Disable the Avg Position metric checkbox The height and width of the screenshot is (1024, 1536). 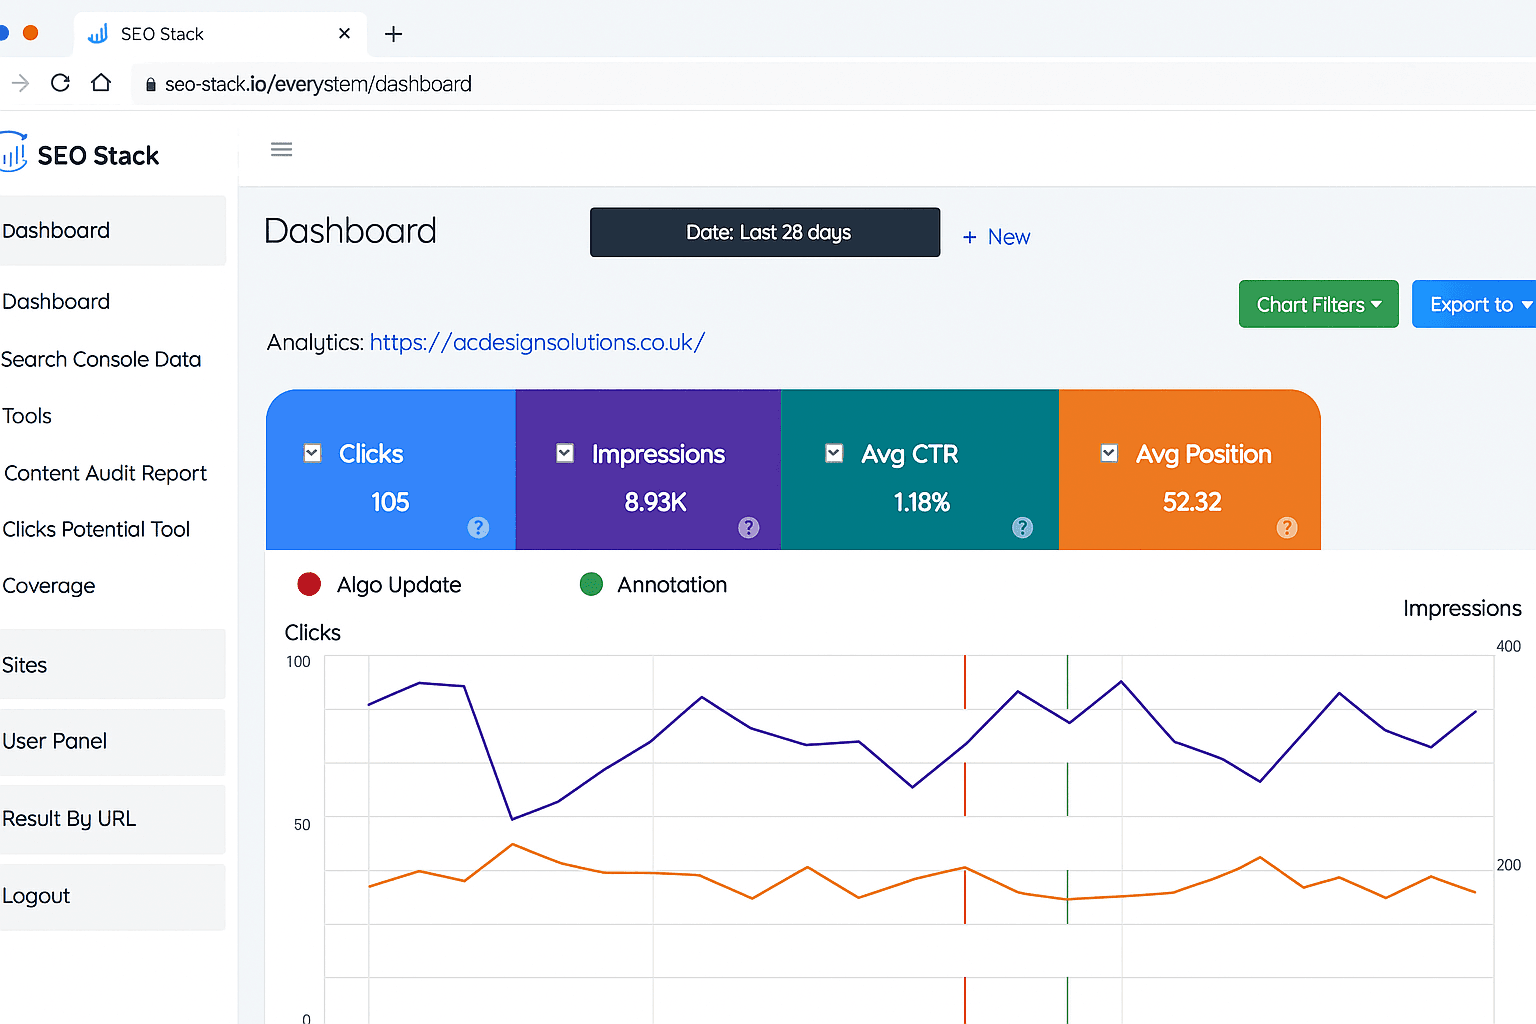point(1108,453)
